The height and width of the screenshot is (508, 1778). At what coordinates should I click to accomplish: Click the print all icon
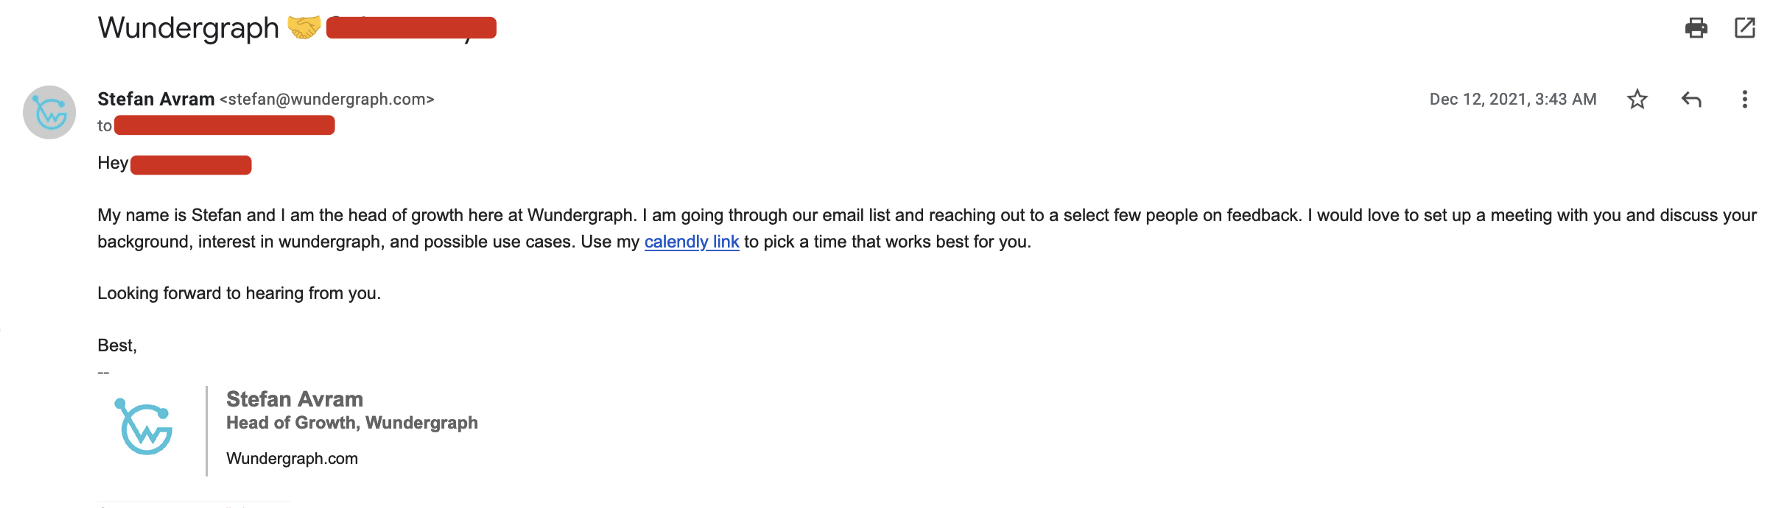click(1696, 28)
